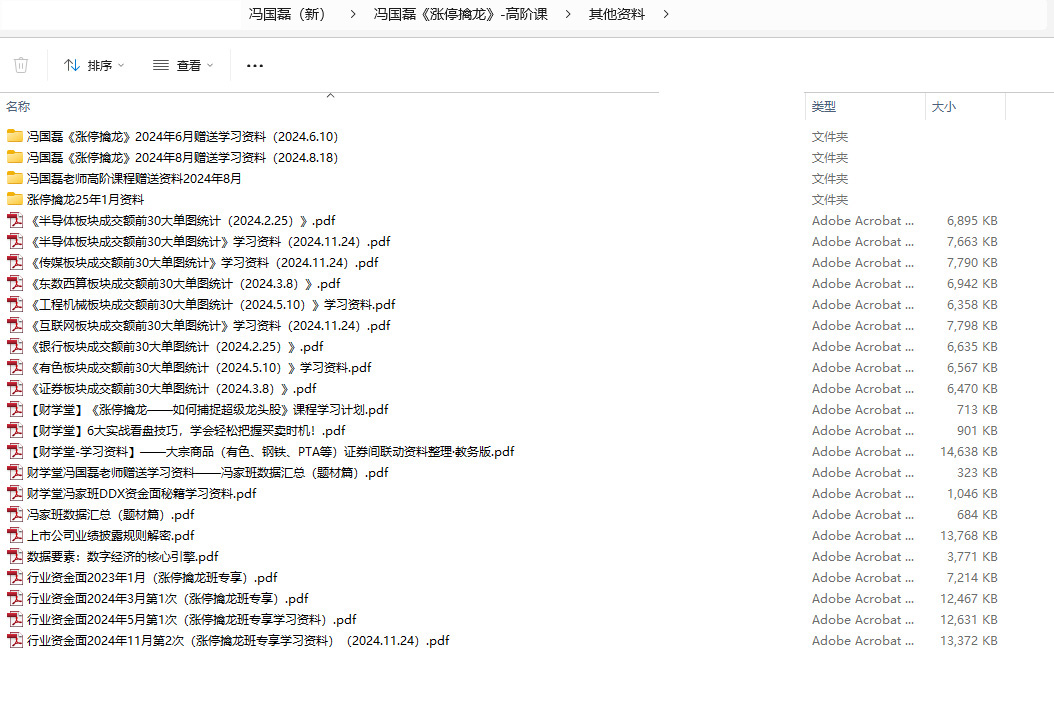Click size value 1,046 KB
The image size is (1054, 724).
click(x=972, y=493)
